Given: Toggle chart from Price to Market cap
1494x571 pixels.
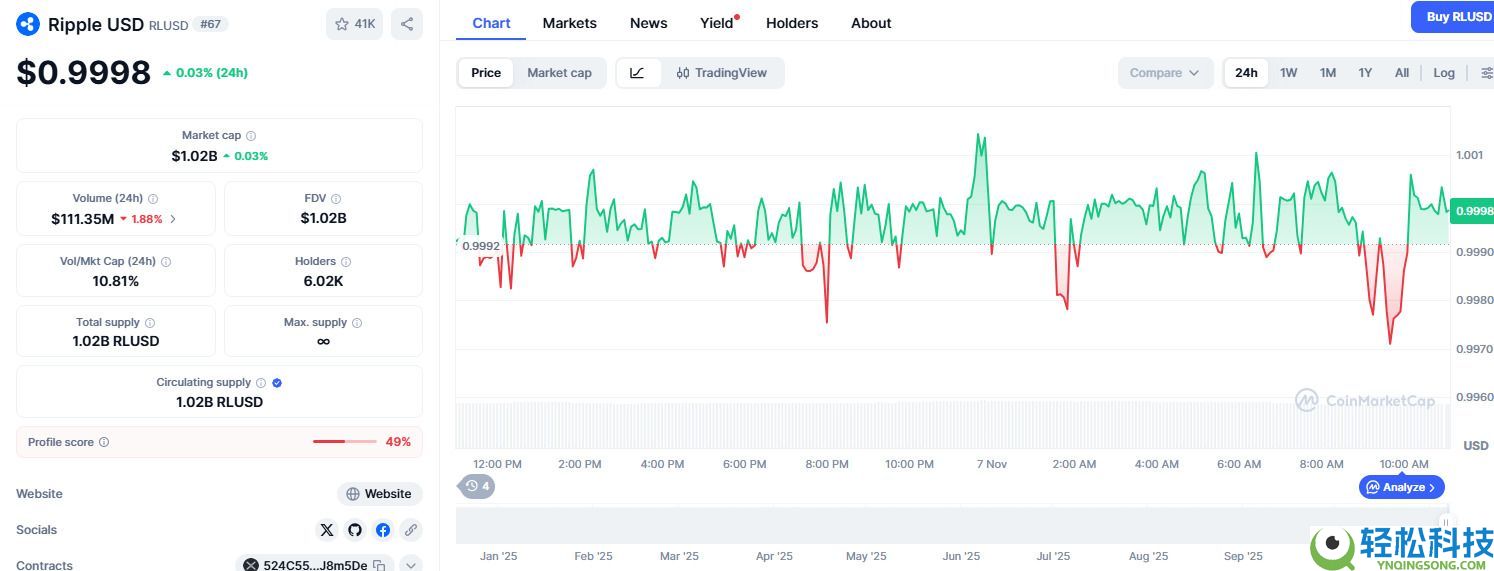Looking at the screenshot, I should 559,73.
